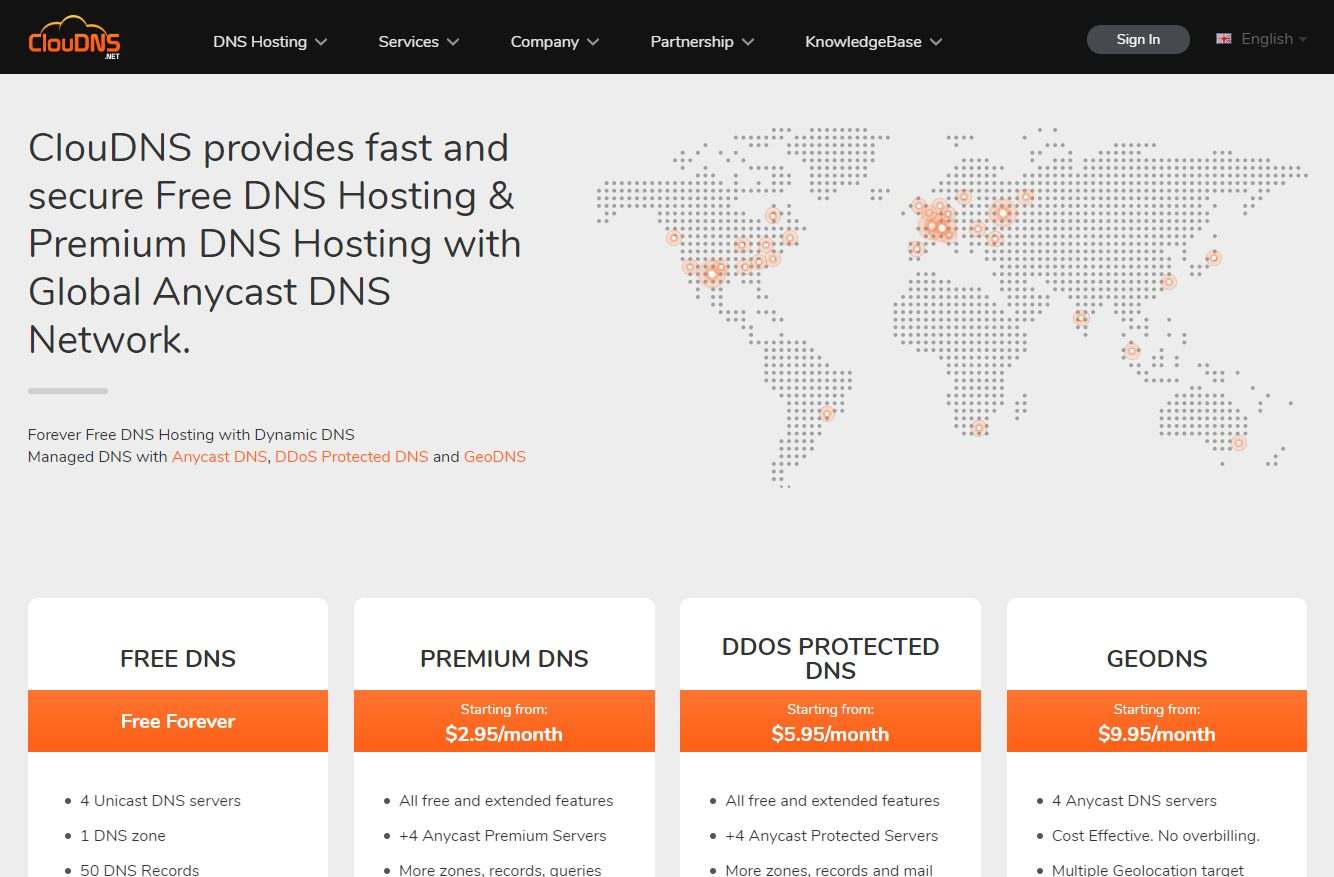Click the Sign In button
This screenshot has width=1334, height=877.
pos(1137,39)
